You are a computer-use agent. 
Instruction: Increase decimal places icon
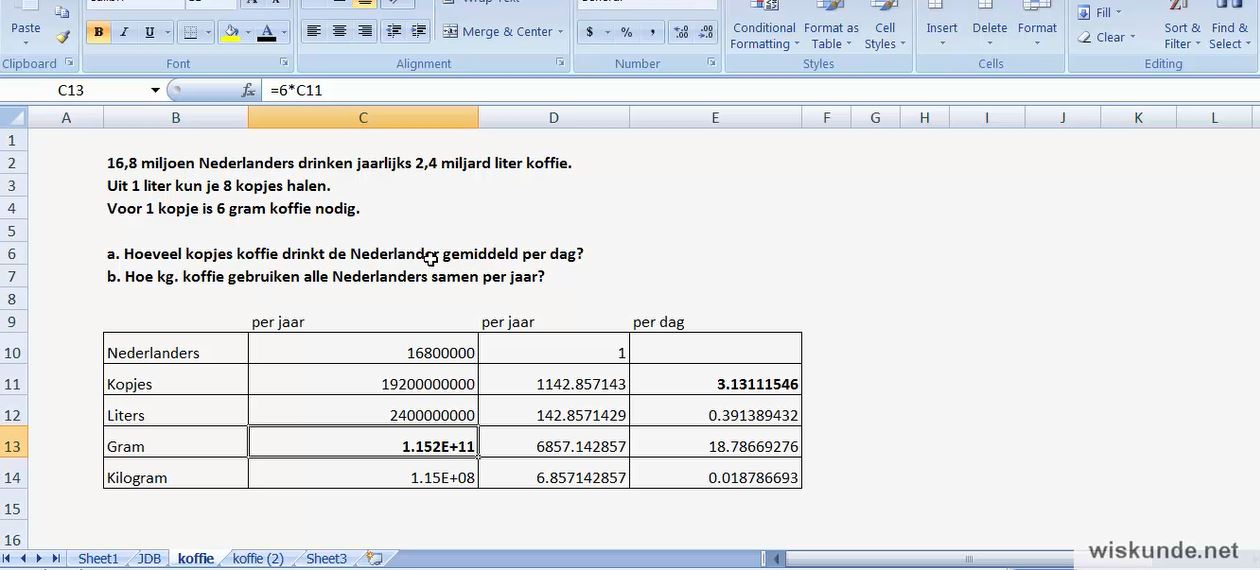tap(682, 32)
